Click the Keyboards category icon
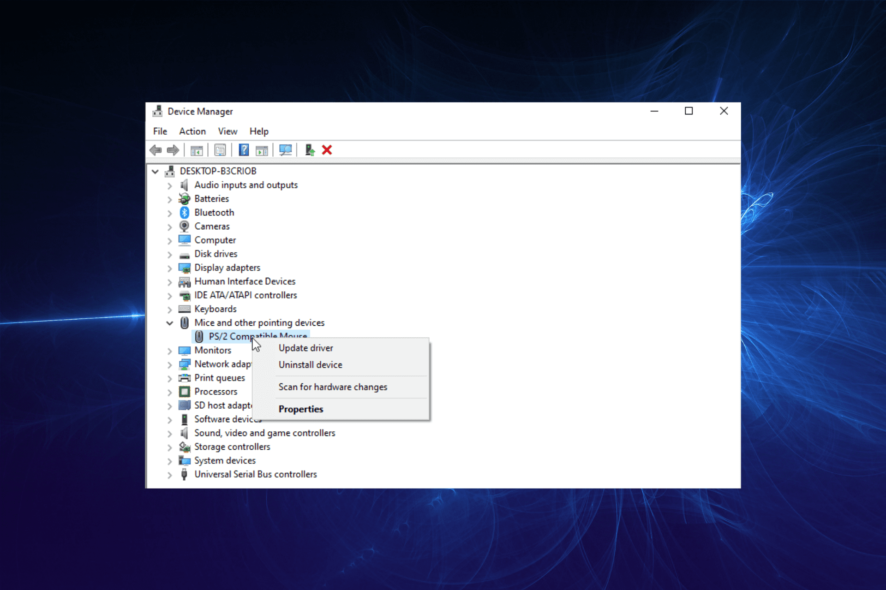The height and width of the screenshot is (590, 886). pyautogui.click(x=184, y=309)
